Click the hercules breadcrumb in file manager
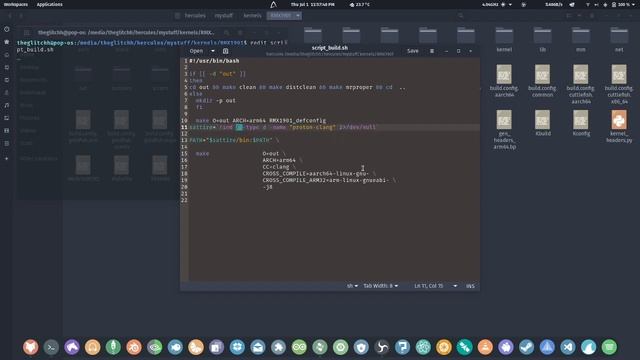Viewport: 640px width, 360px height. click(x=195, y=16)
